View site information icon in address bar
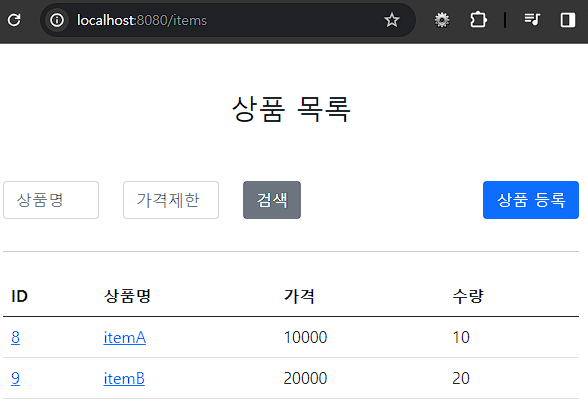588x405 pixels. tap(57, 20)
